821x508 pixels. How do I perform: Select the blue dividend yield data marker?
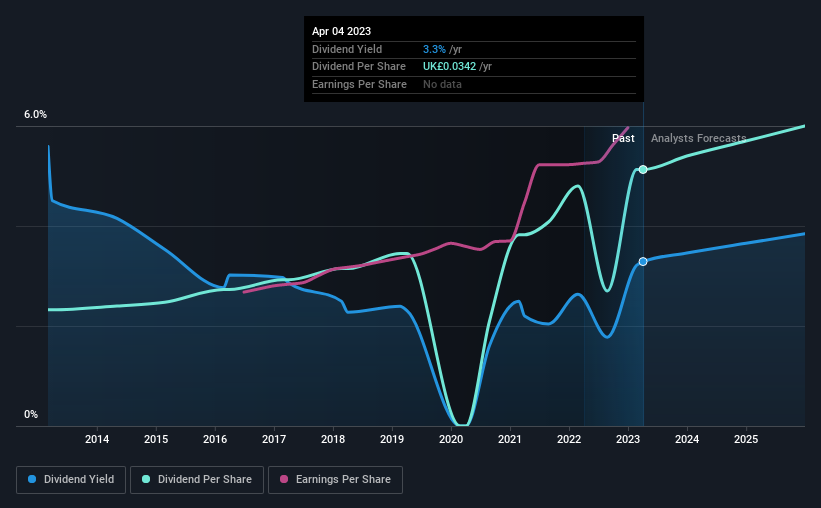click(643, 261)
